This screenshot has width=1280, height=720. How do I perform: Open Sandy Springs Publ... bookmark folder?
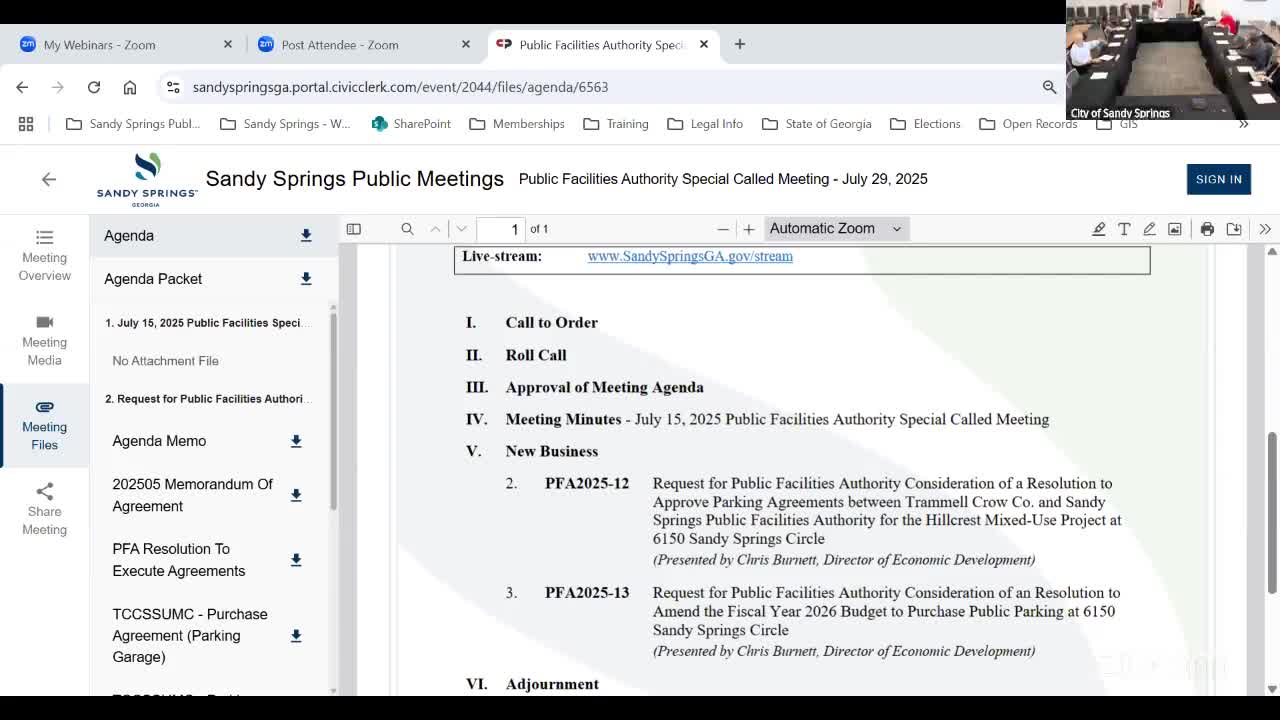click(133, 124)
